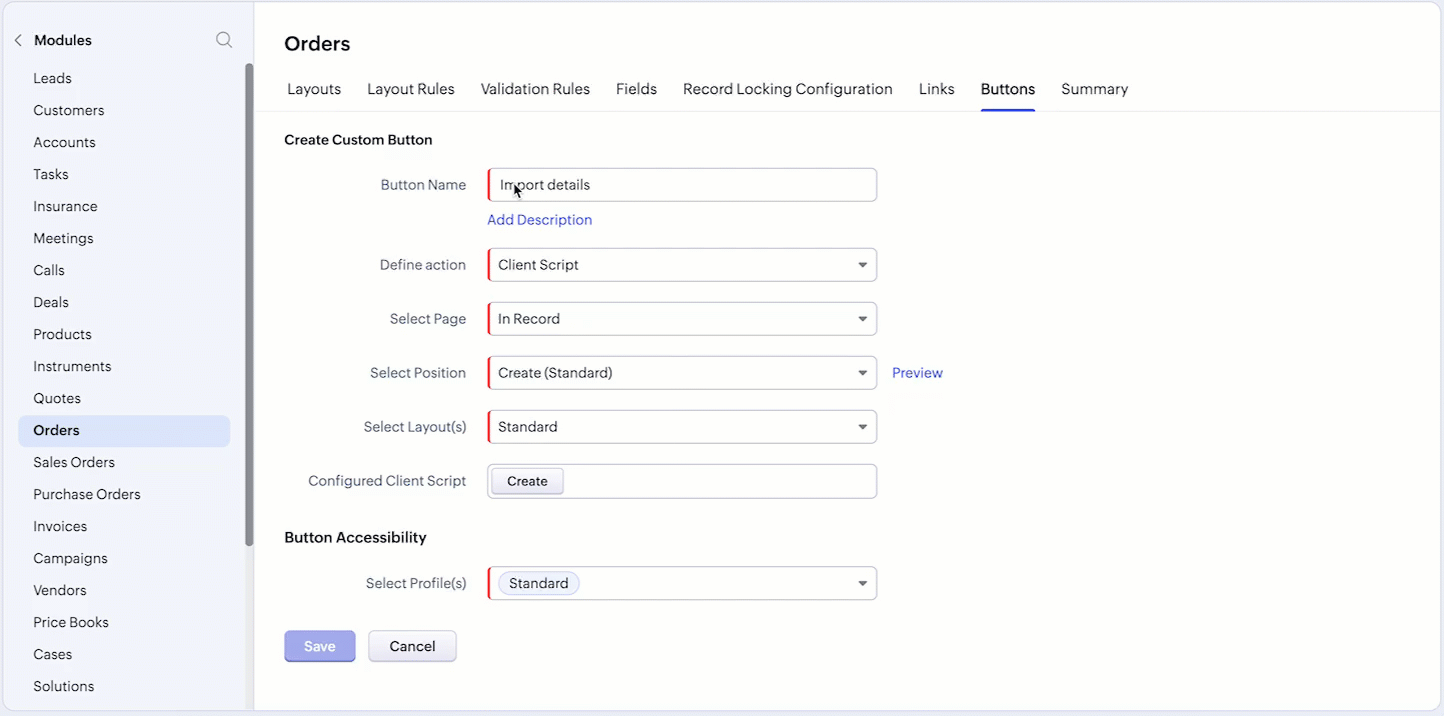This screenshot has height=716, width=1444.
Task: Save the custom button
Action: point(320,646)
